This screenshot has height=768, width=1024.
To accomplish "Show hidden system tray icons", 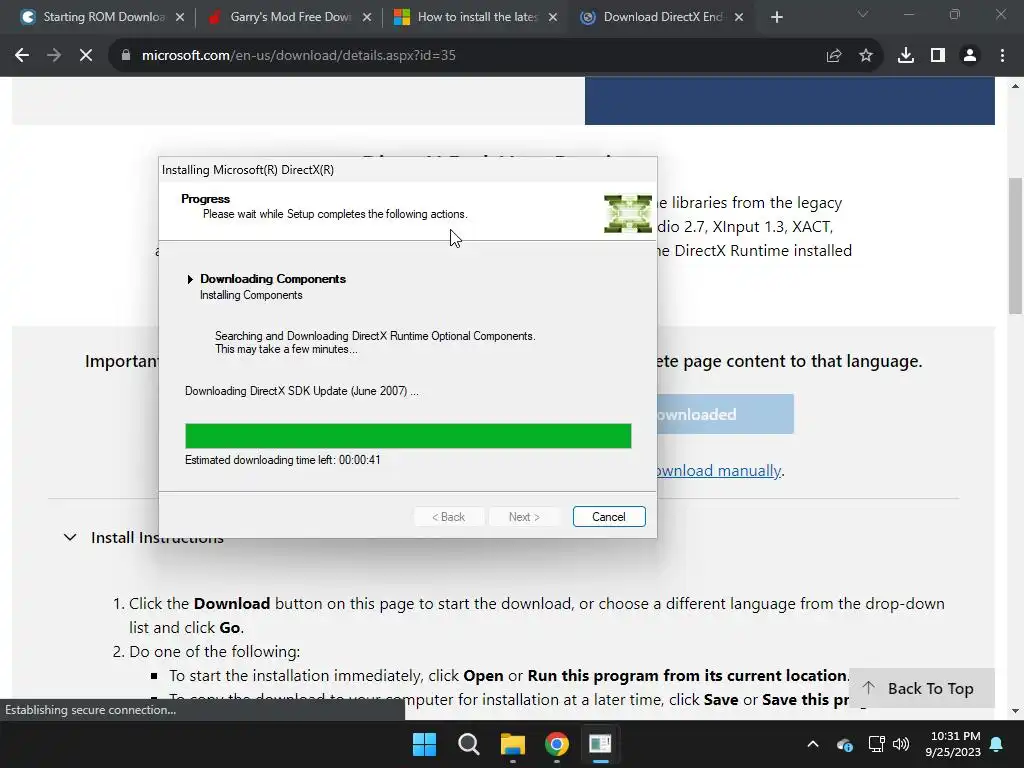I will point(813,744).
